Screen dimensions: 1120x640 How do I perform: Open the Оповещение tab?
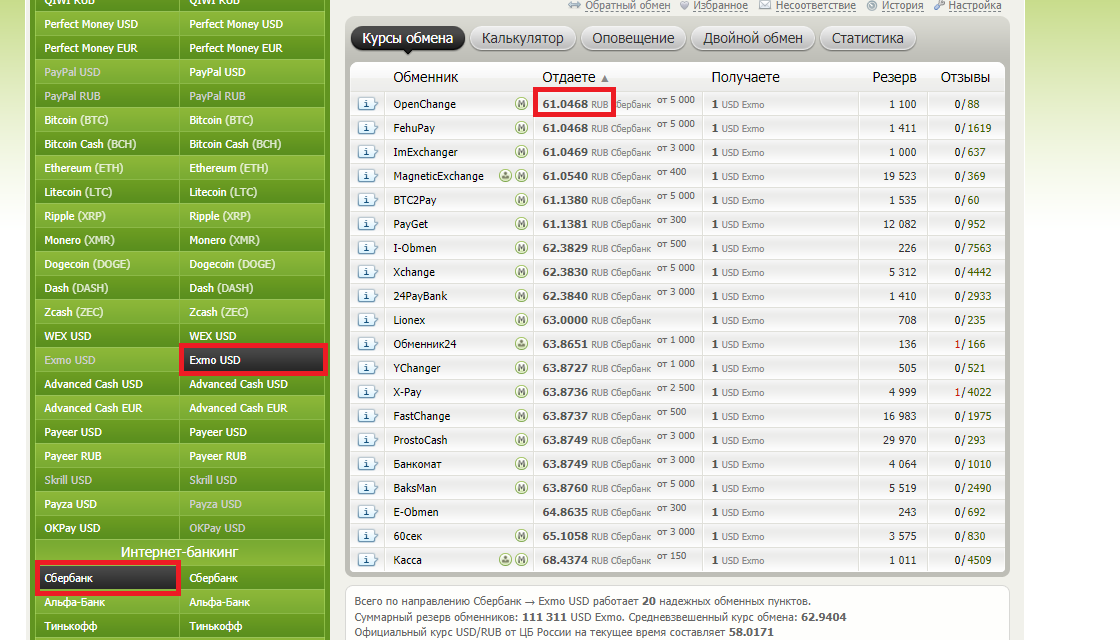633,38
